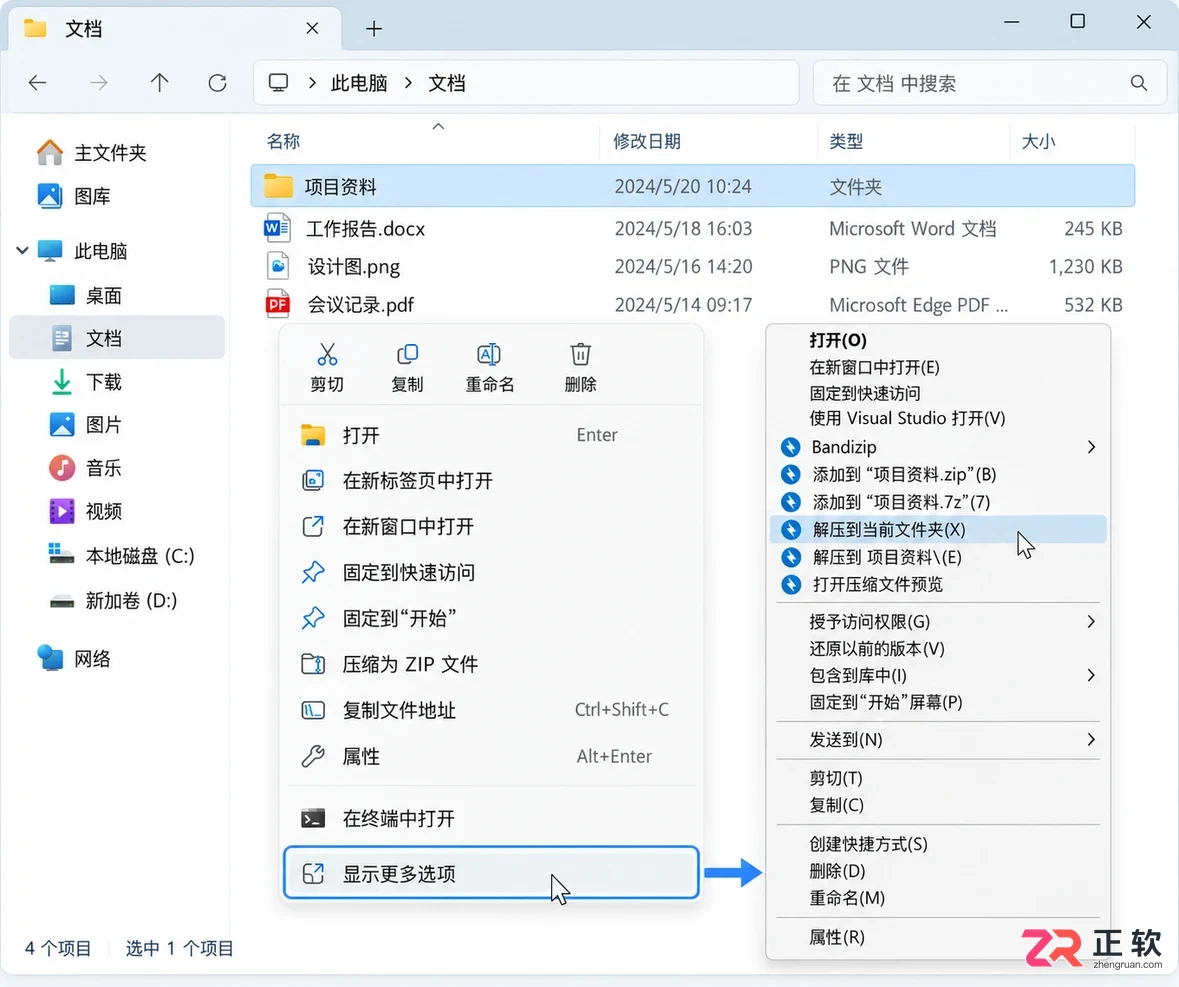Select 文档 in the navigation pane

[x=117, y=338]
